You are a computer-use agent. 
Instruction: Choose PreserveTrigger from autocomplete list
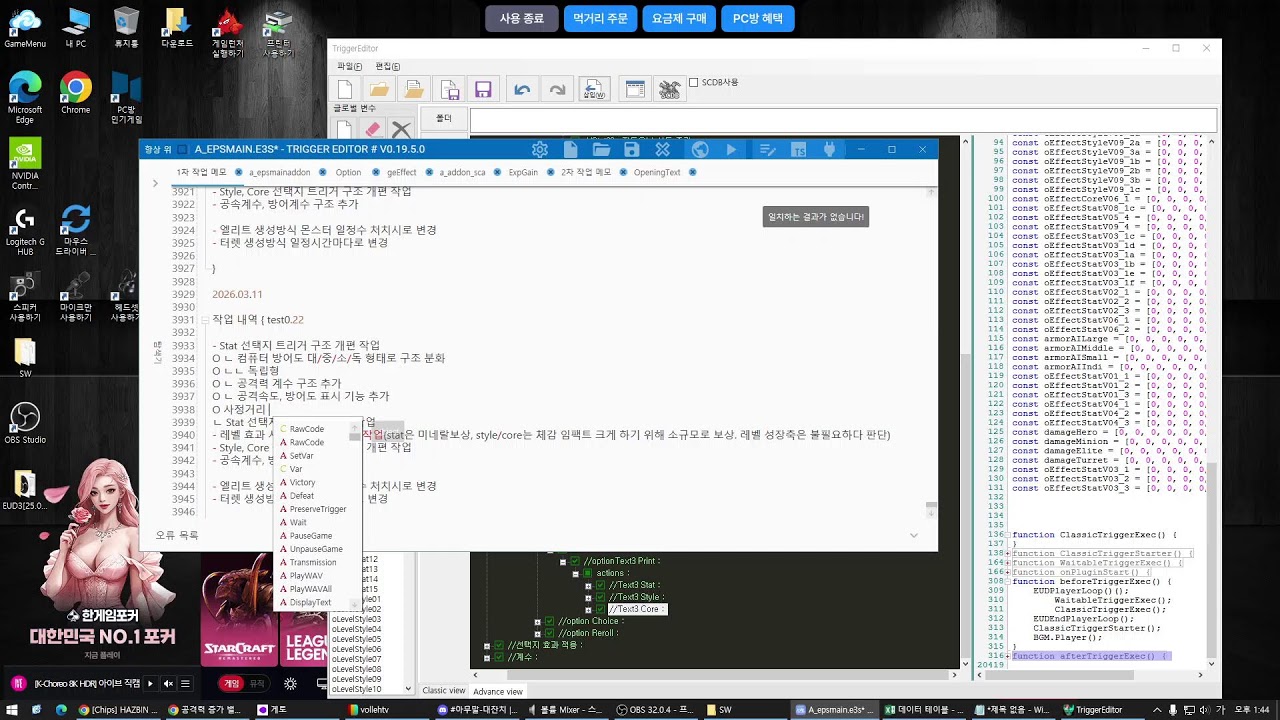[318, 509]
